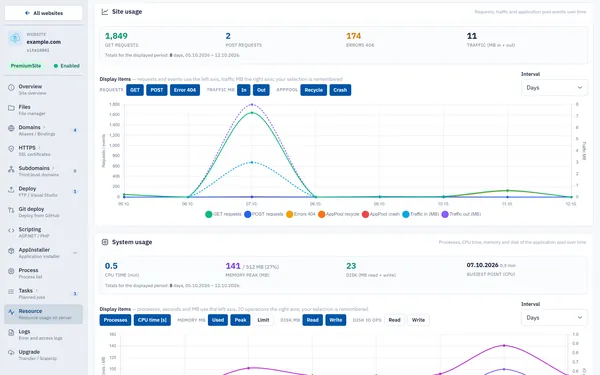Click the Site usage chart icon

click(x=104, y=12)
